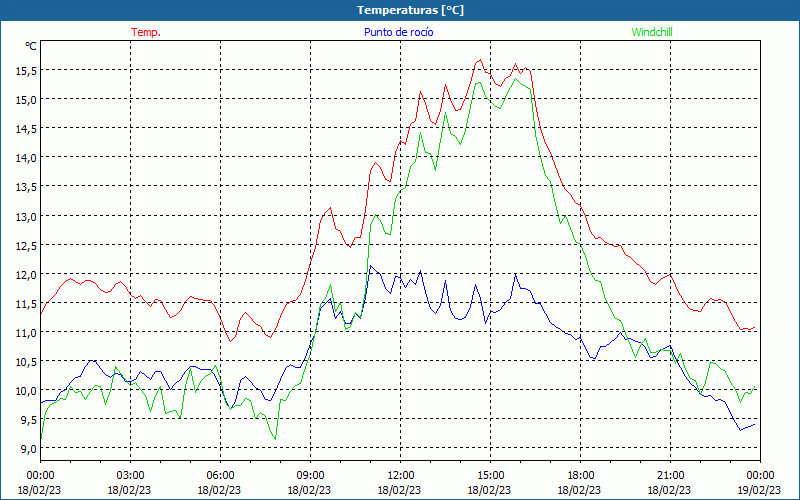This screenshot has width=800, height=500.
Task: Click the 15,0 y-axis value
Action: 26,100
